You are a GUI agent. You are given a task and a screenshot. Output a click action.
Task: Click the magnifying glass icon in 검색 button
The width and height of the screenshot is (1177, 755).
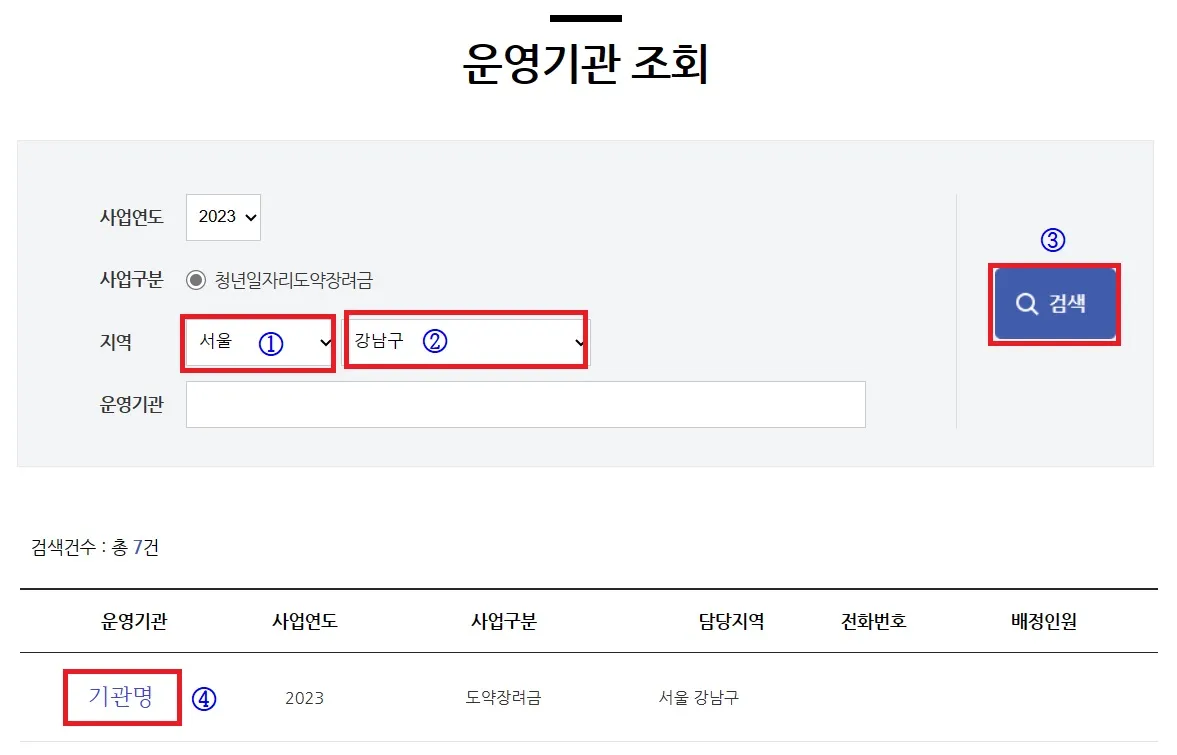coord(1025,304)
